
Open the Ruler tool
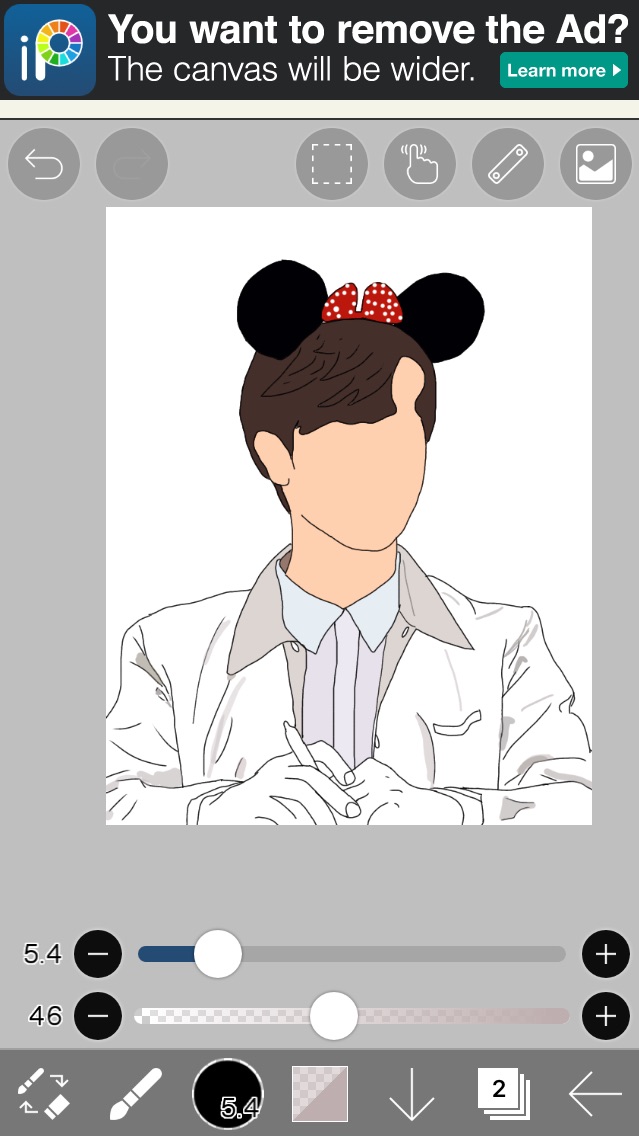click(x=508, y=164)
